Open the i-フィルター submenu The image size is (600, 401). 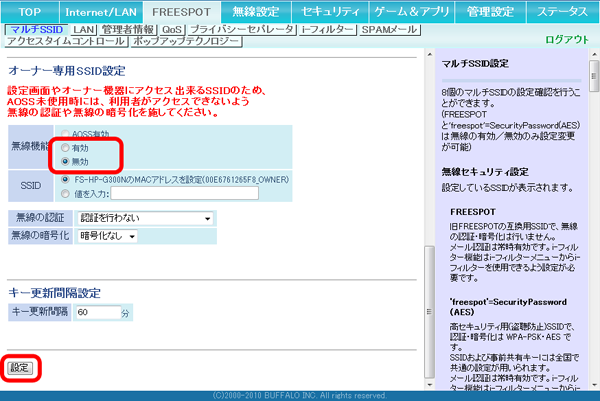tap(328, 29)
